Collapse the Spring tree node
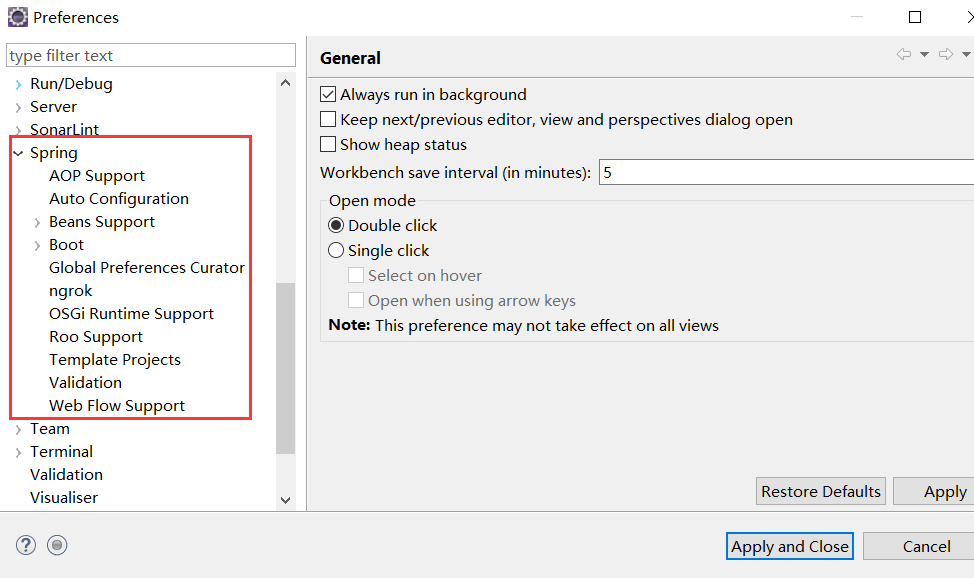The height and width of the screenshot is (578, 974). click(19, 153)
